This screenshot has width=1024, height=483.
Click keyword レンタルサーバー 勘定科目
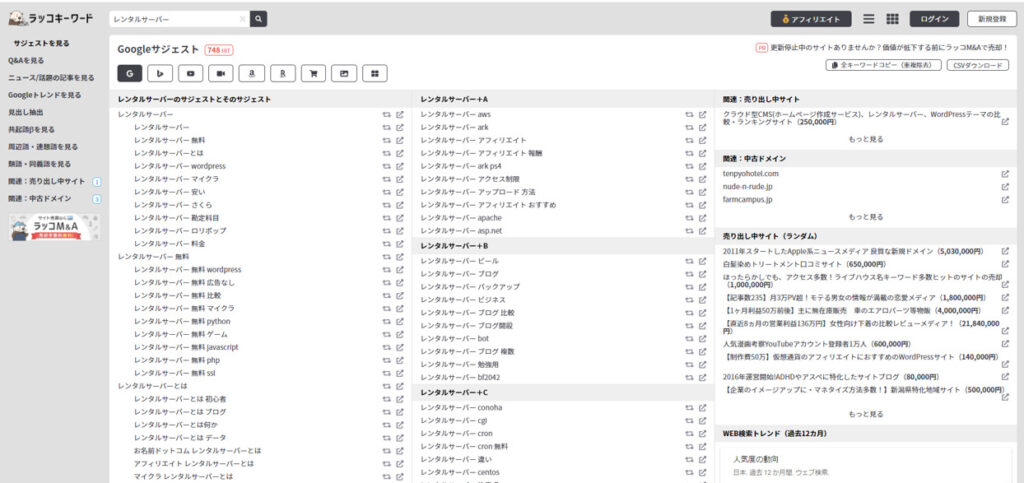click(176, 218)
